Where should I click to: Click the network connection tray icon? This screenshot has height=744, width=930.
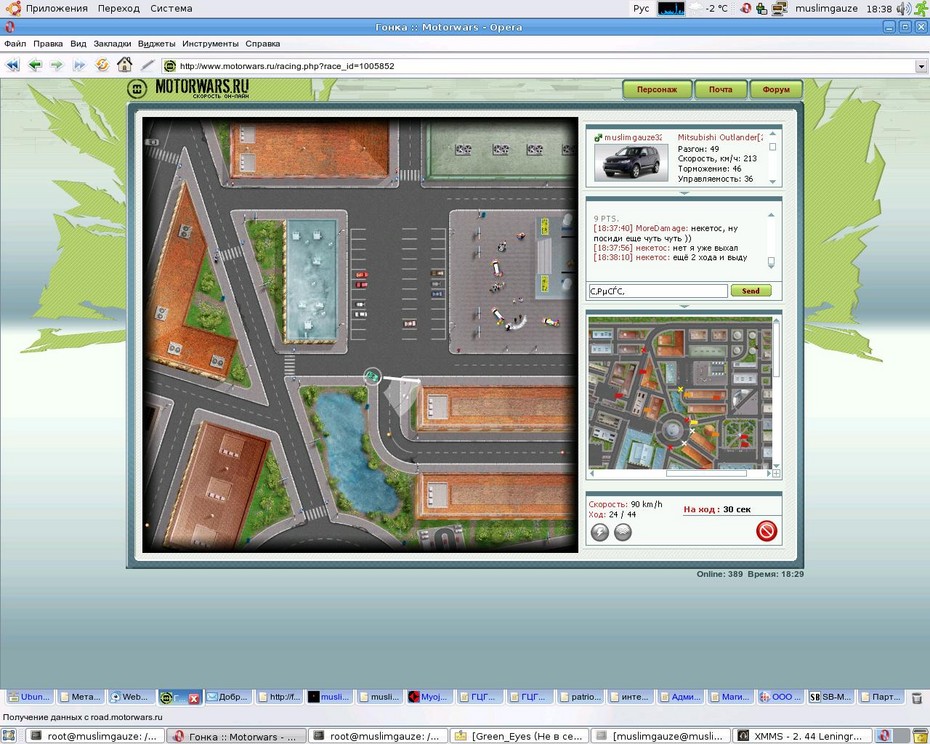[x=779, y=8]
